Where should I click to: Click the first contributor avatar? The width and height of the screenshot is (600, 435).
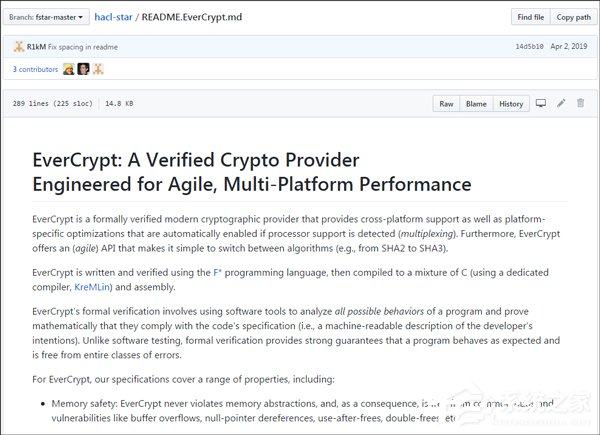click(x=69, y=69)
